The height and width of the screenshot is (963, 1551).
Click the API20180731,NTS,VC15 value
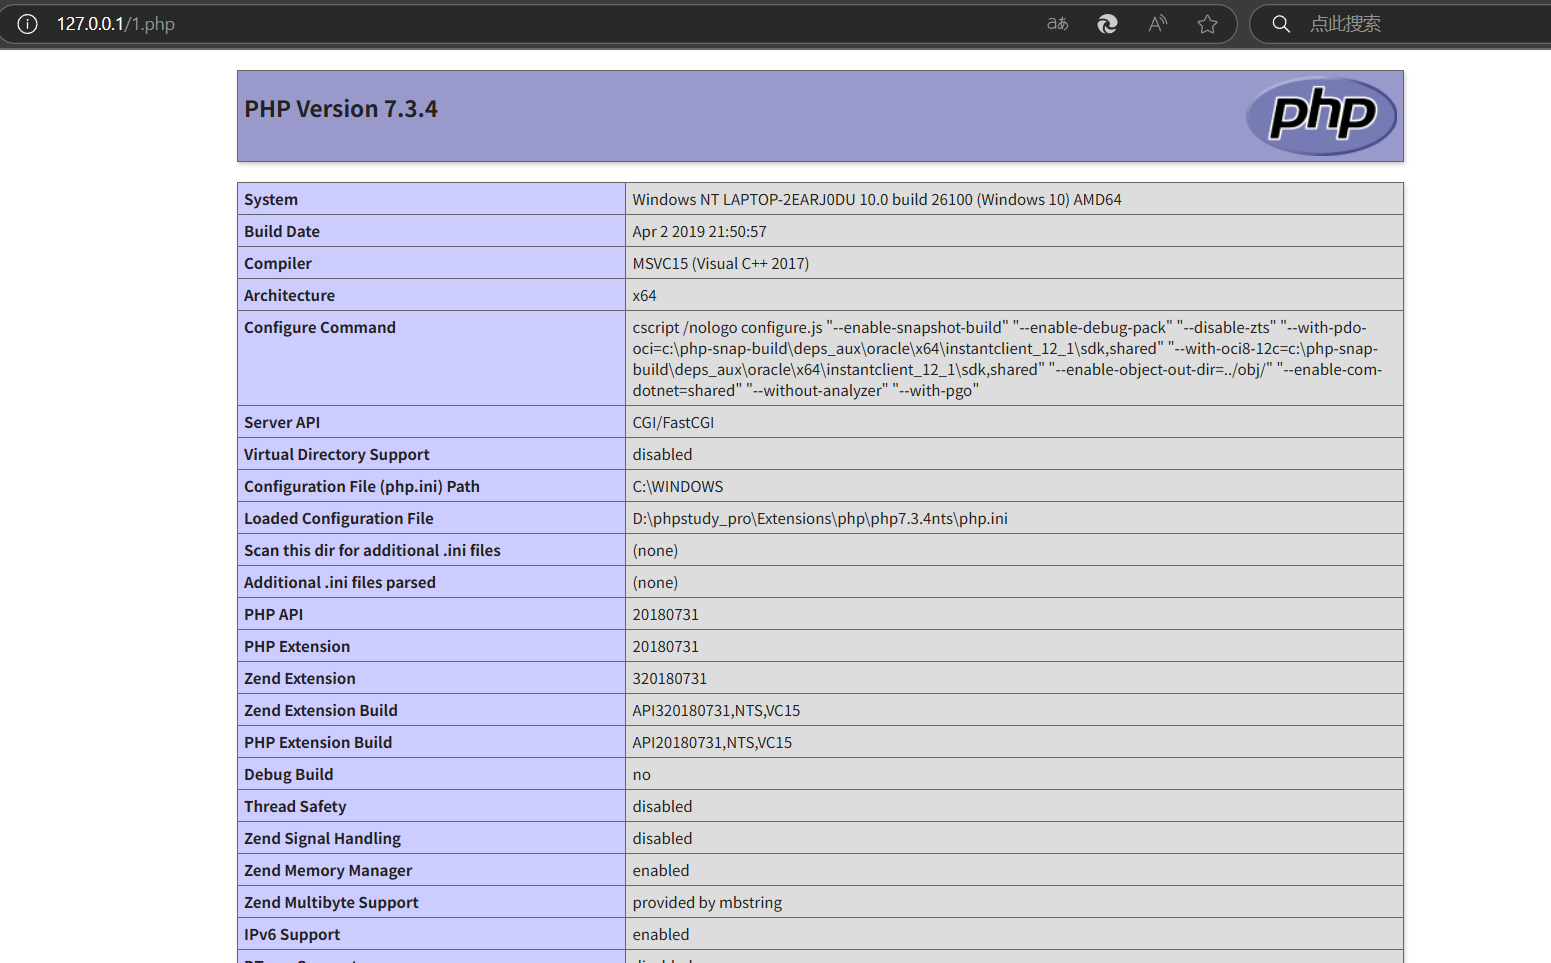click(712, 742)
